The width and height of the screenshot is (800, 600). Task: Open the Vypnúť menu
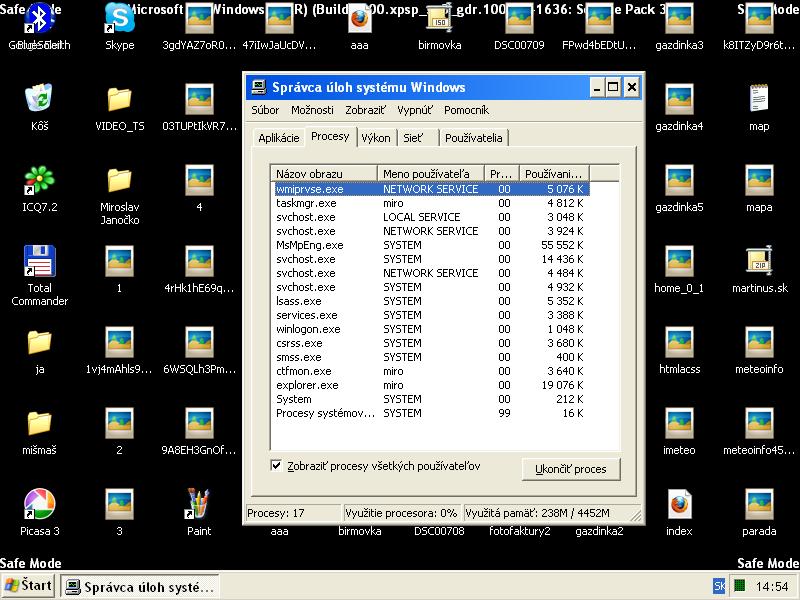click(x=415, y=110)
